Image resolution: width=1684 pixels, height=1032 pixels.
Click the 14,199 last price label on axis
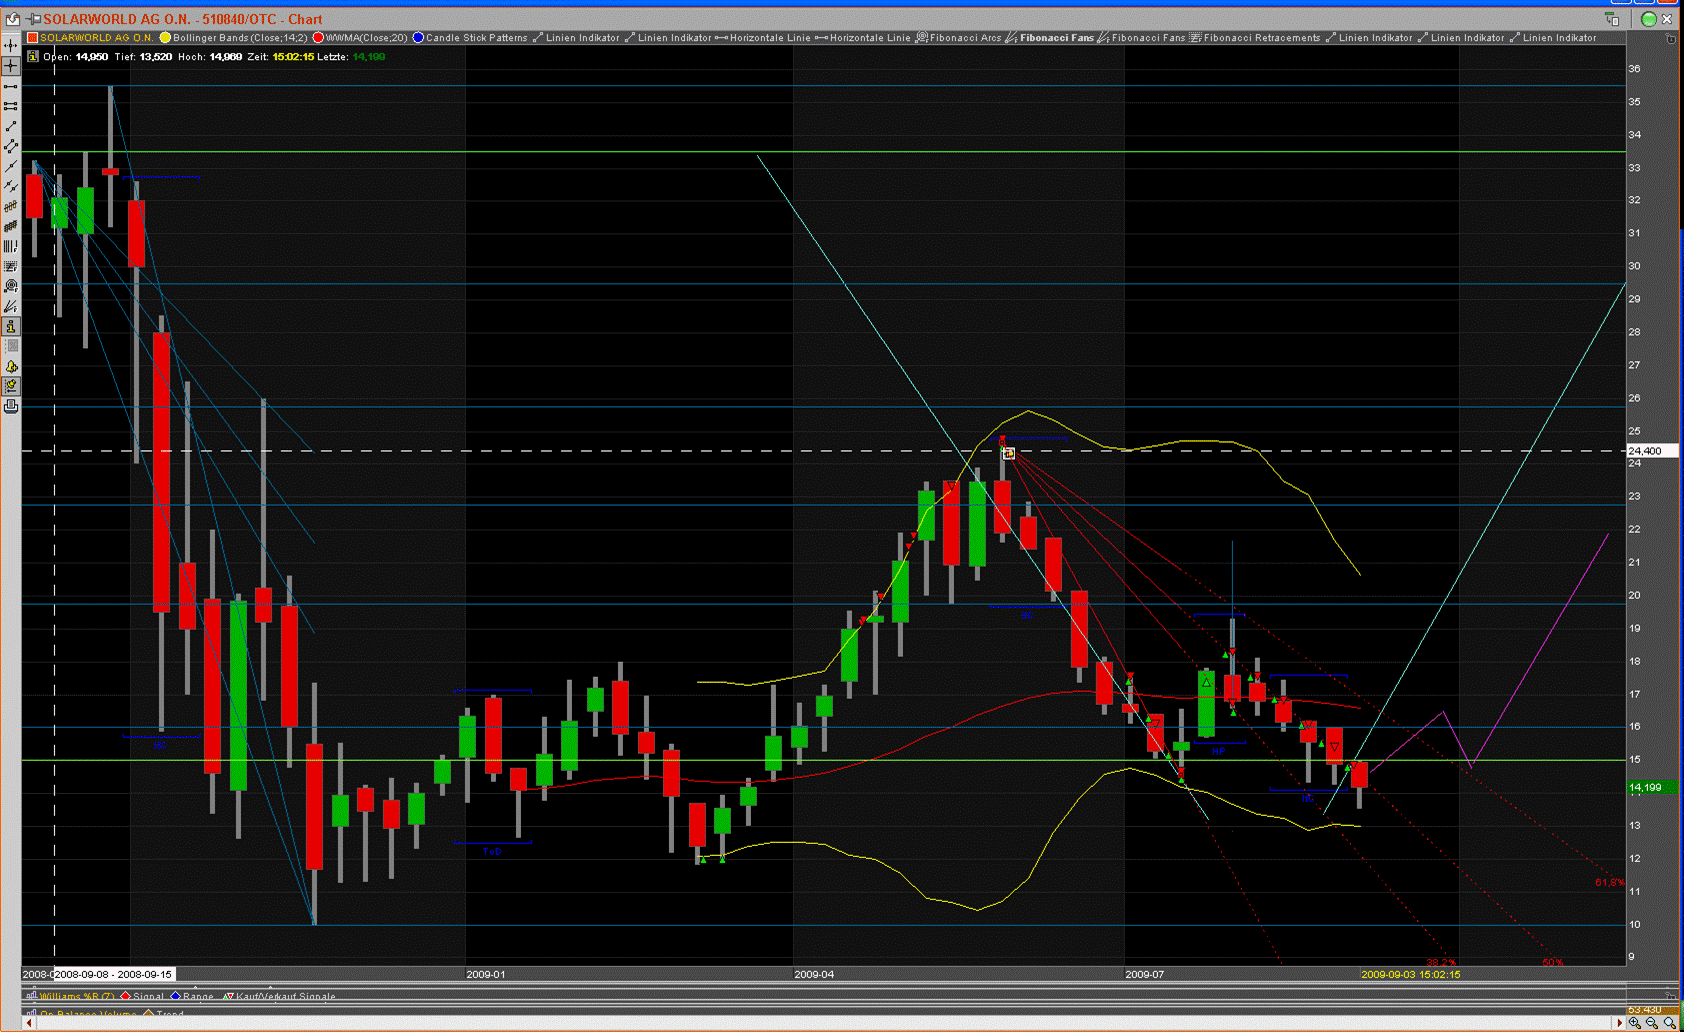point(1652,788)
